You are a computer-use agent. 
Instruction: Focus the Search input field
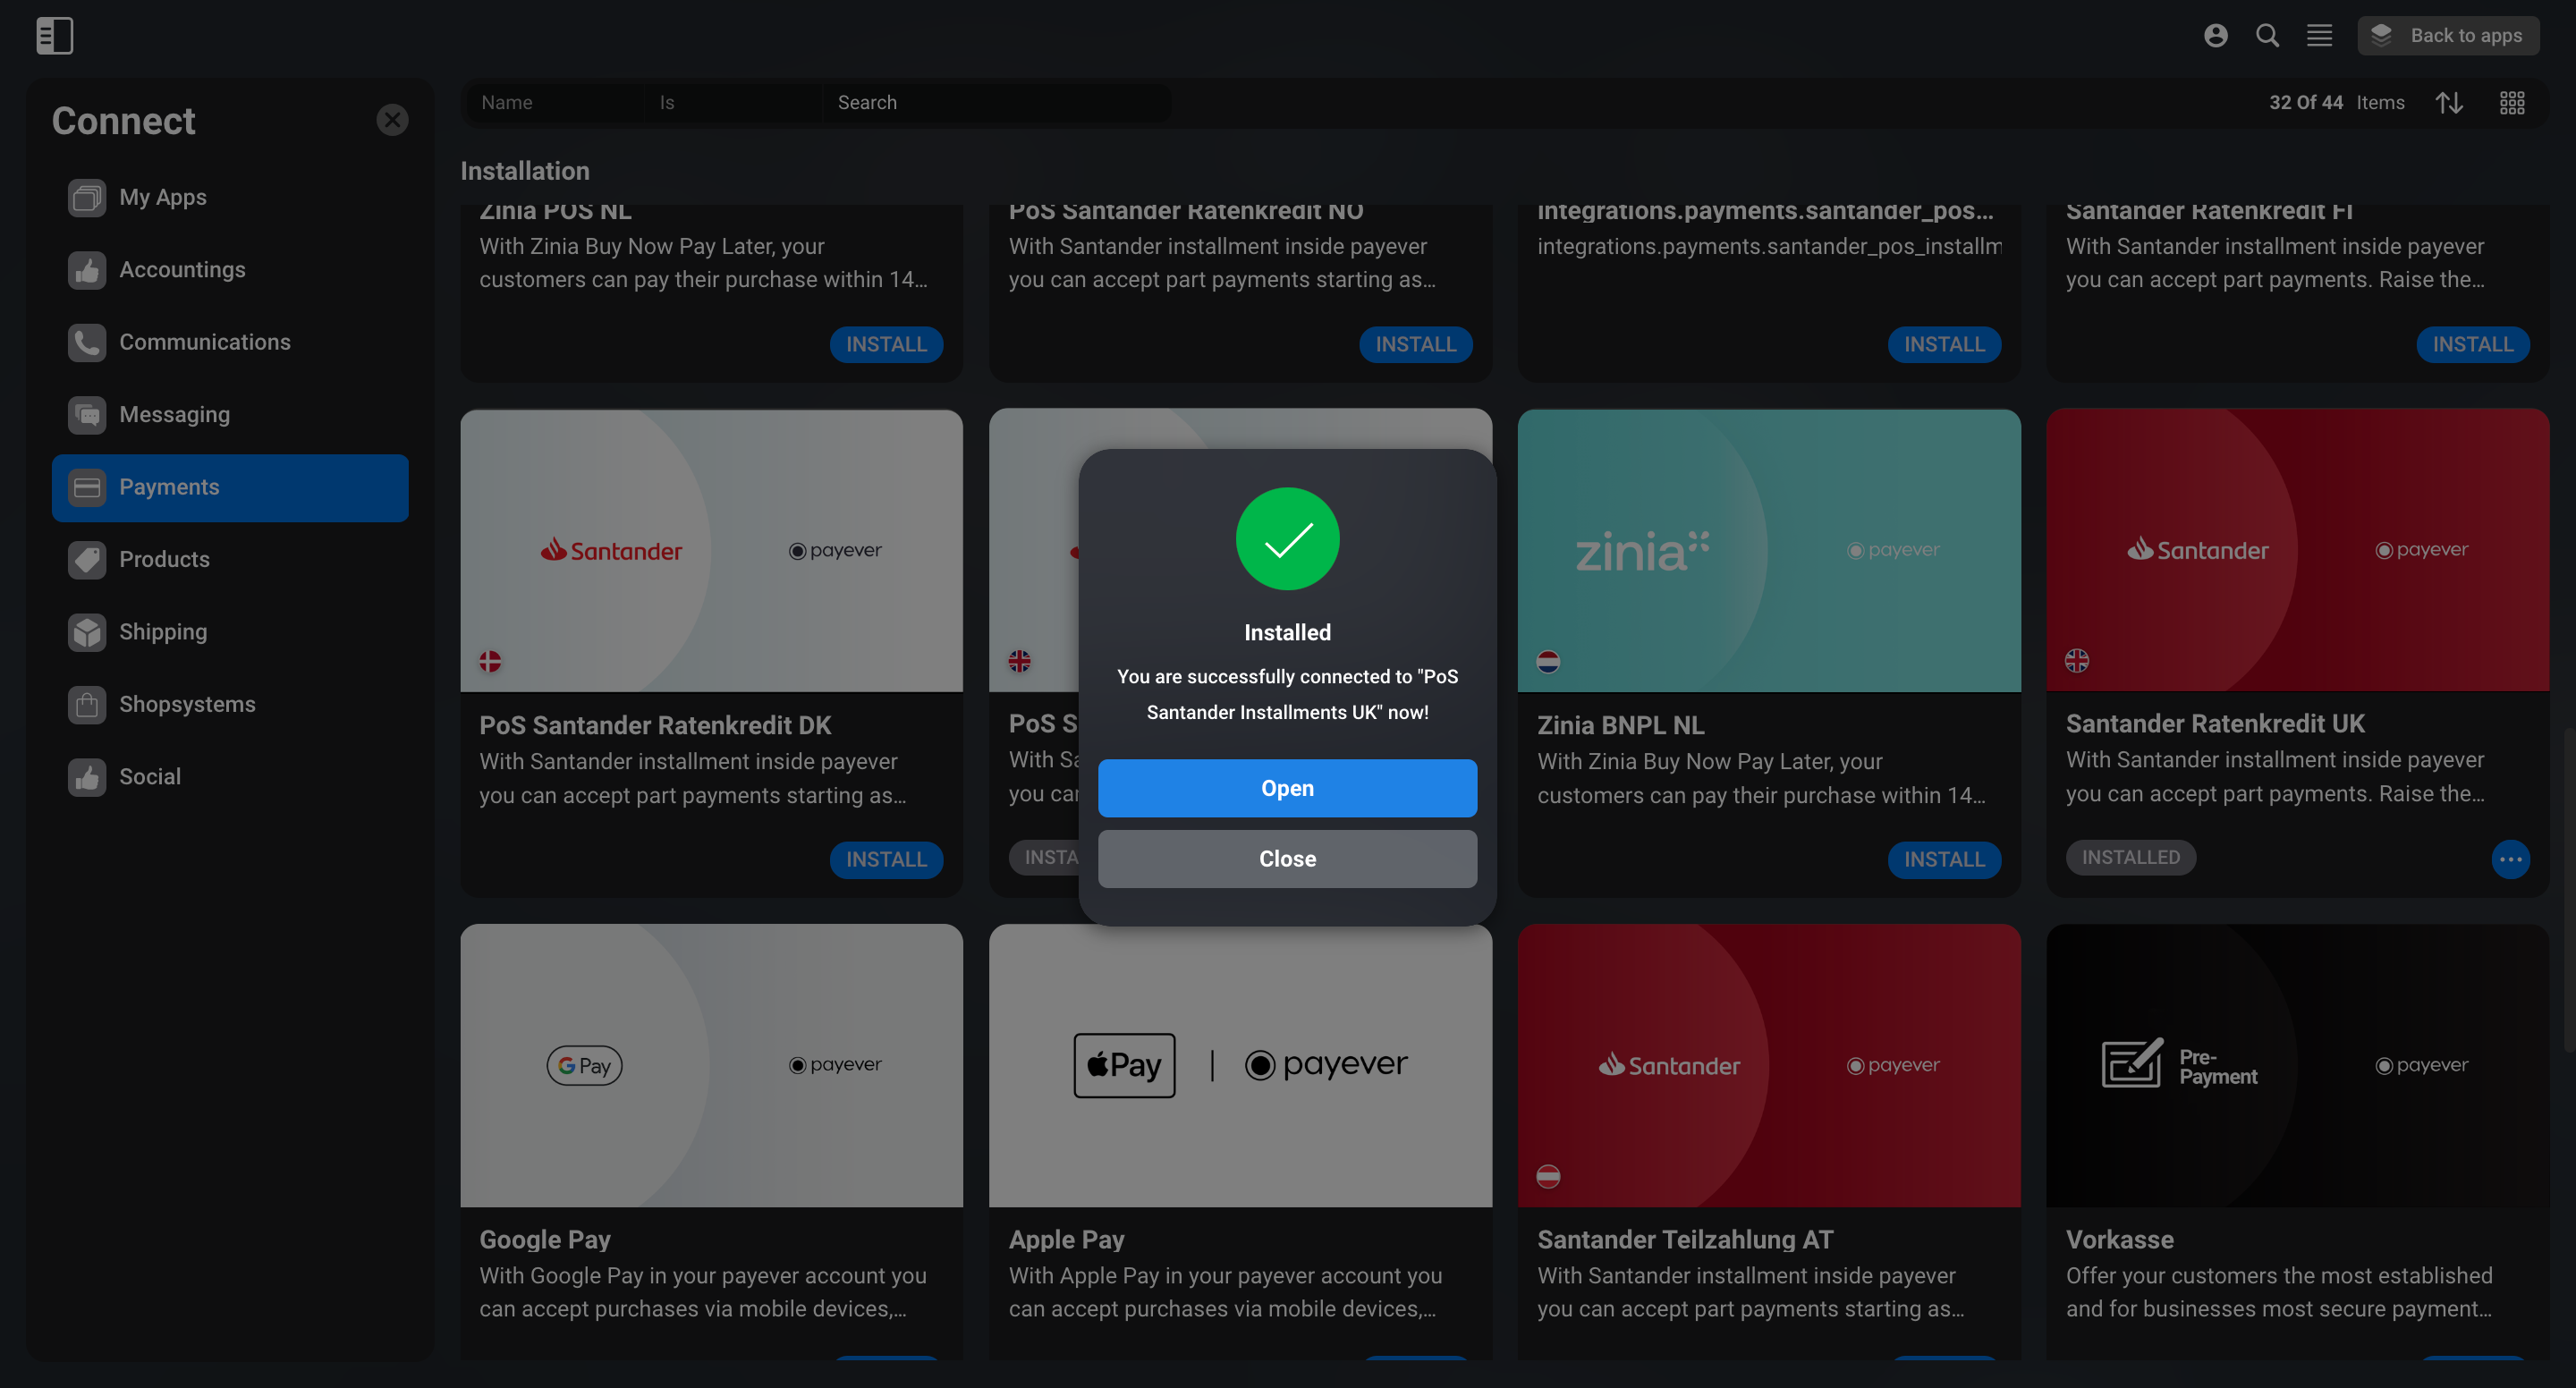pyautogui.click(x=997, y=103)
